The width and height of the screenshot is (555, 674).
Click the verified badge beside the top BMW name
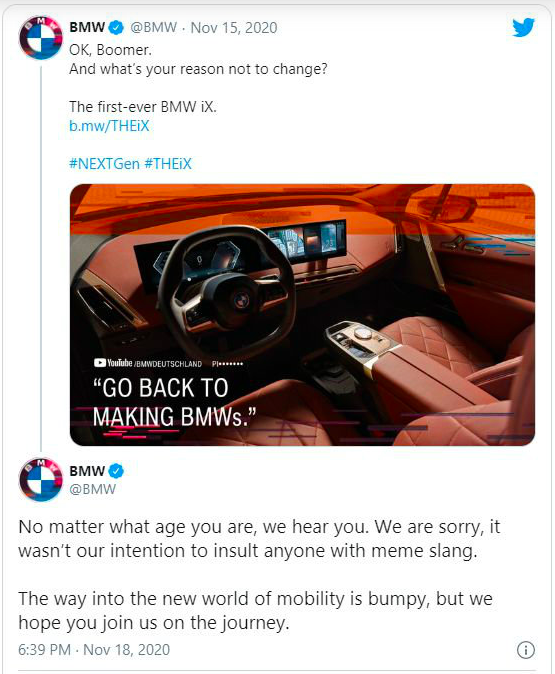click(x=116, y=28)
